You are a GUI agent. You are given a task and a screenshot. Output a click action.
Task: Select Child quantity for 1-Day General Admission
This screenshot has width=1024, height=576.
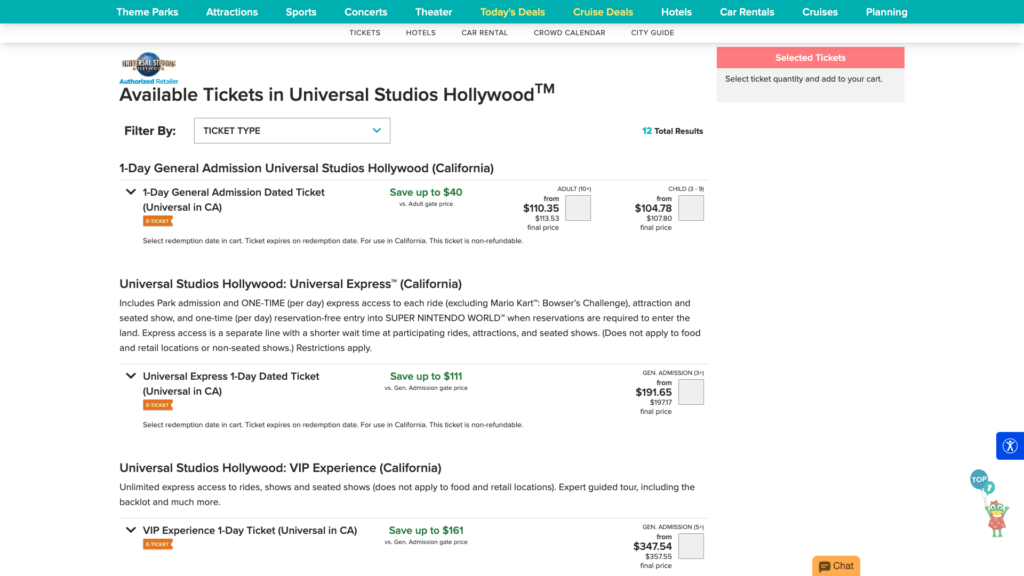[x=691, y=208]
